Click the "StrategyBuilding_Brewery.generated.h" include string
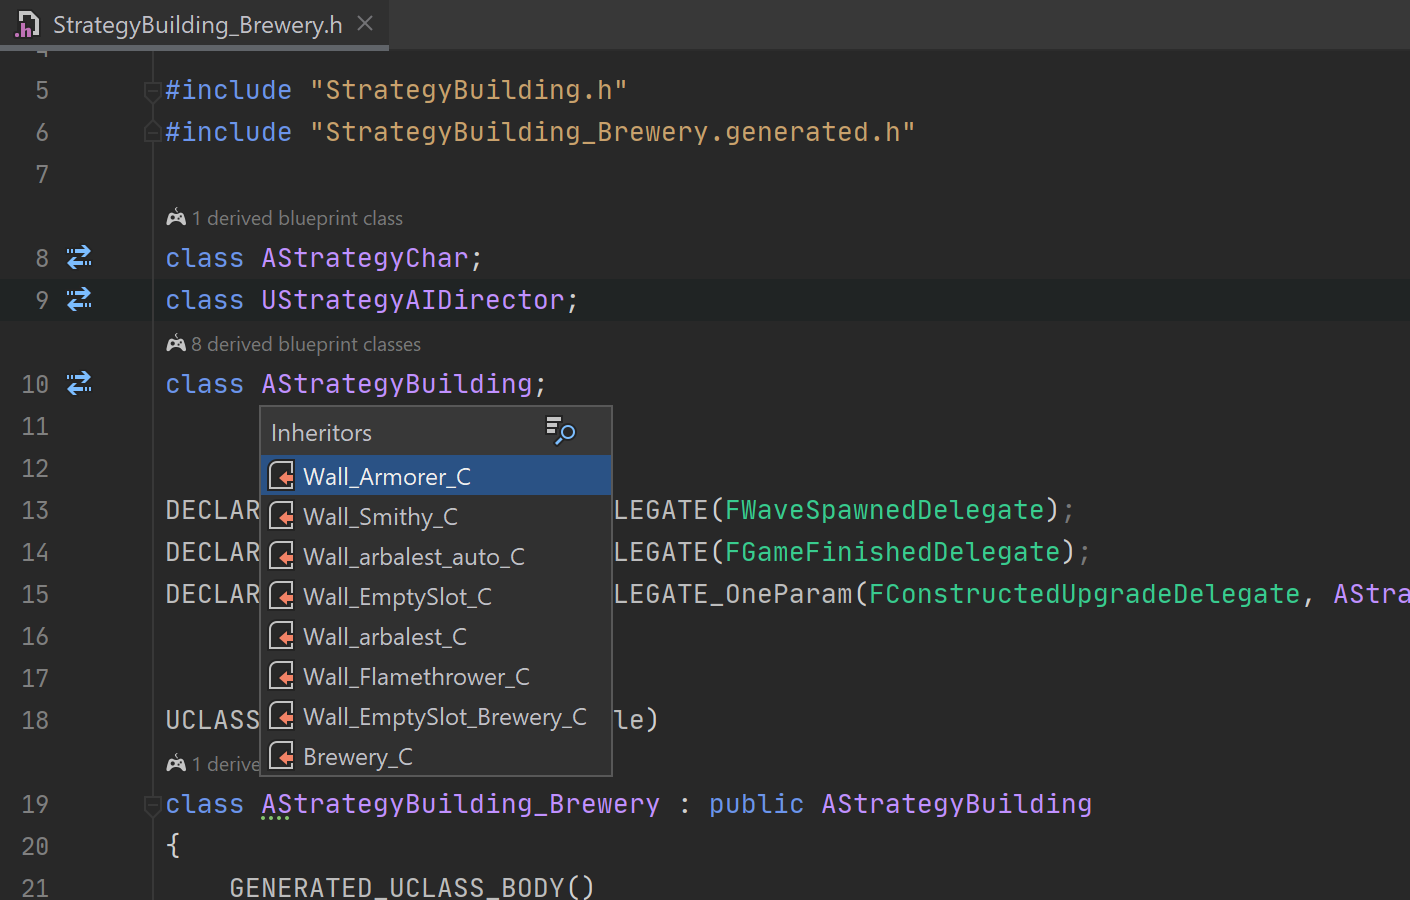This screenshot has height=900, width=1410. 613,132
